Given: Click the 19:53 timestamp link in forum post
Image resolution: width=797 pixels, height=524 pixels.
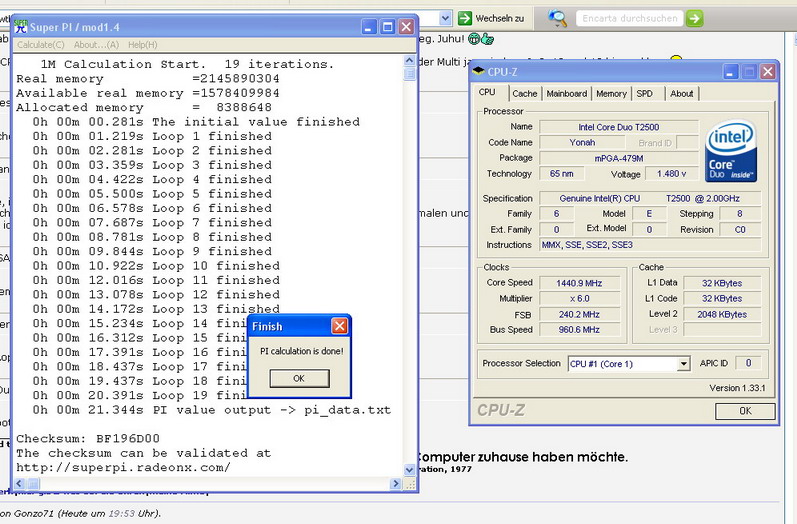Looking at the screenshot, I should (121, 513).
